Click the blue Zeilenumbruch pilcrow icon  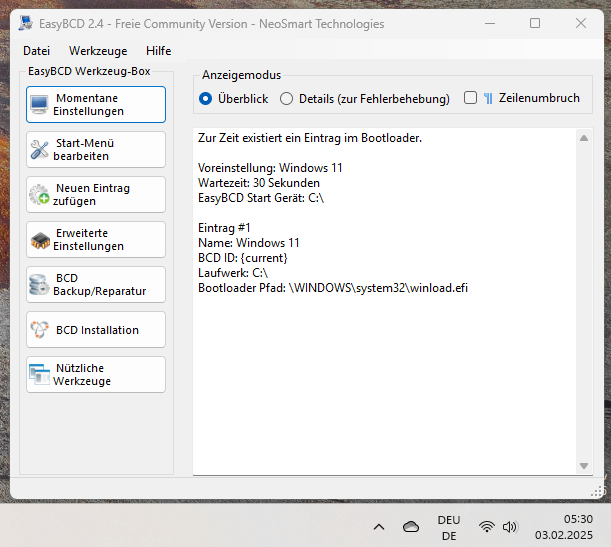coord(488,99)
